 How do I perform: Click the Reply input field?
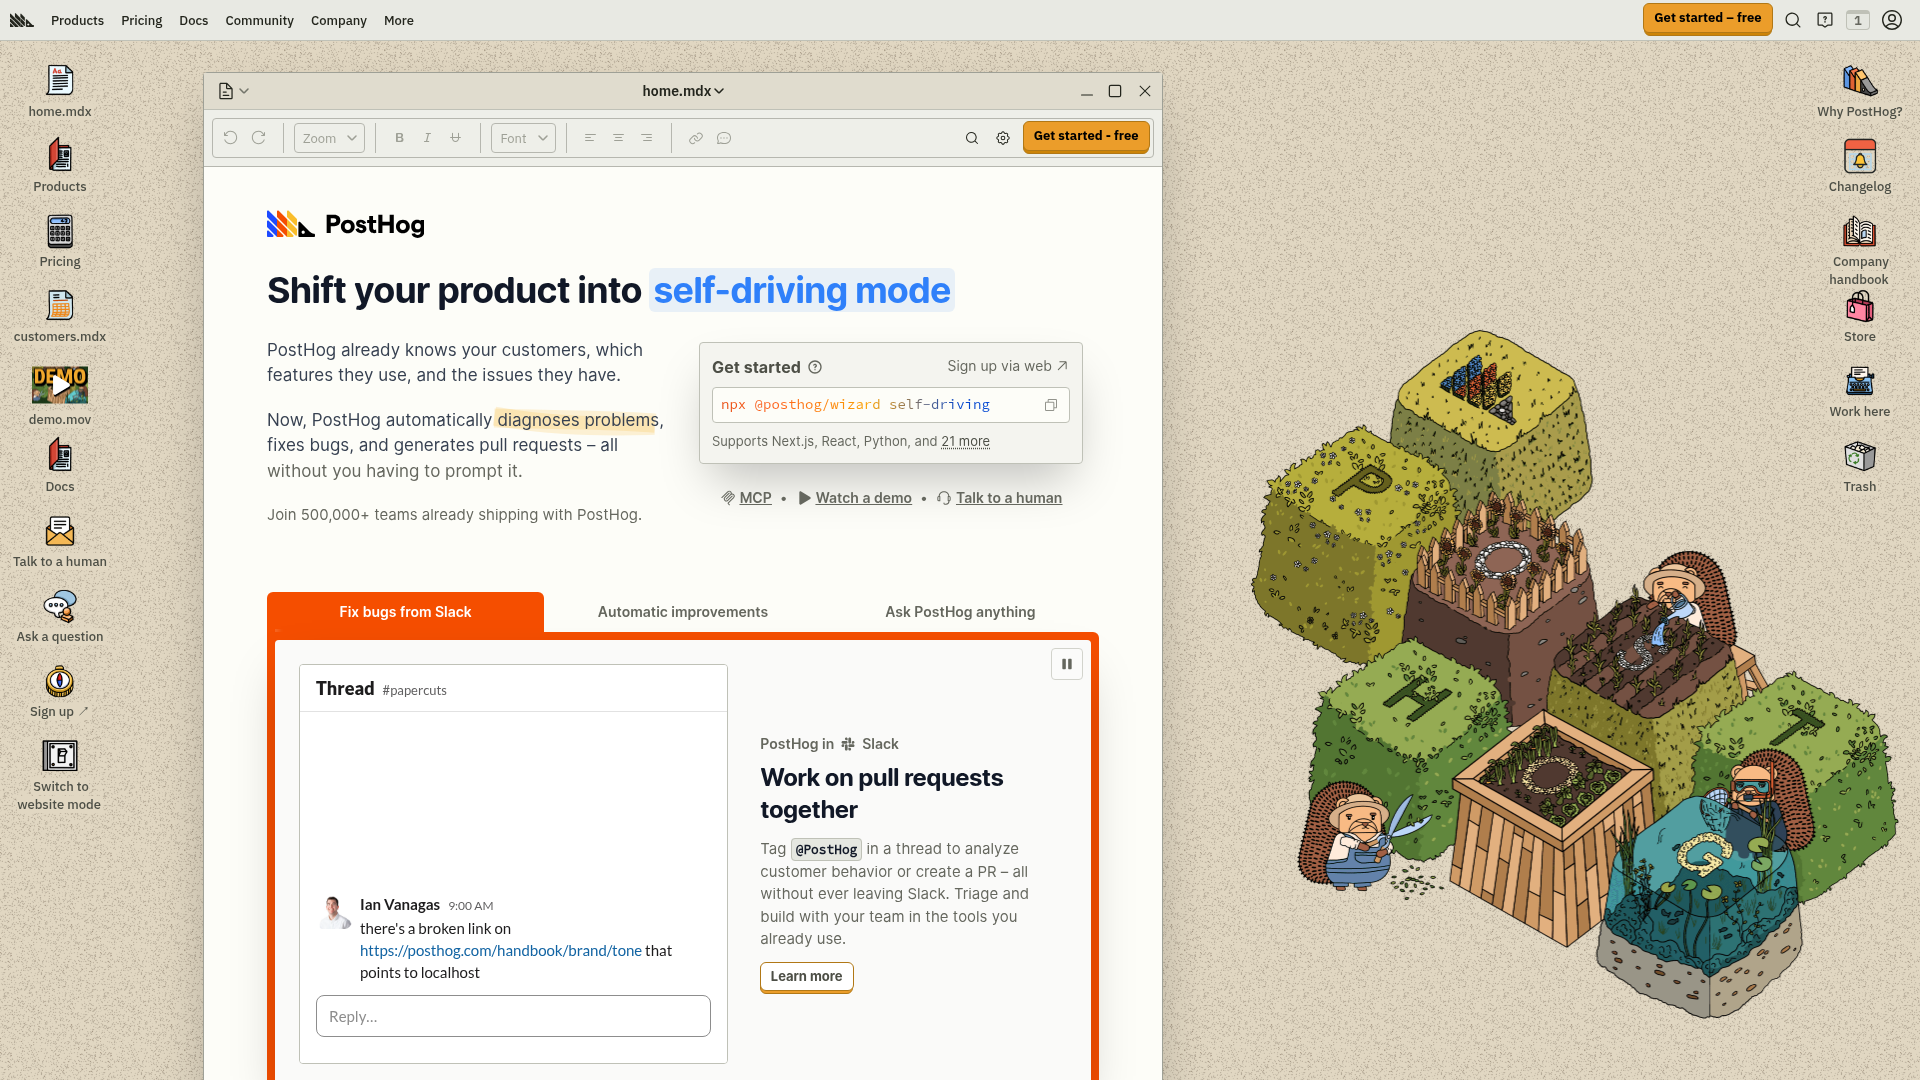513,1016
